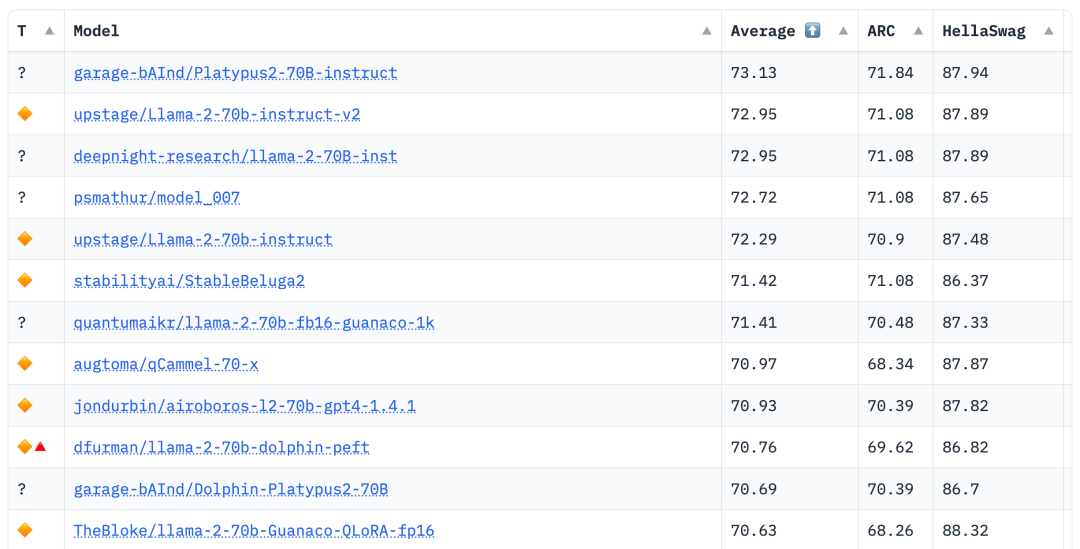Select HellaSwag score 86.37
Screen dimensions: 1080x549
(966, 281)
